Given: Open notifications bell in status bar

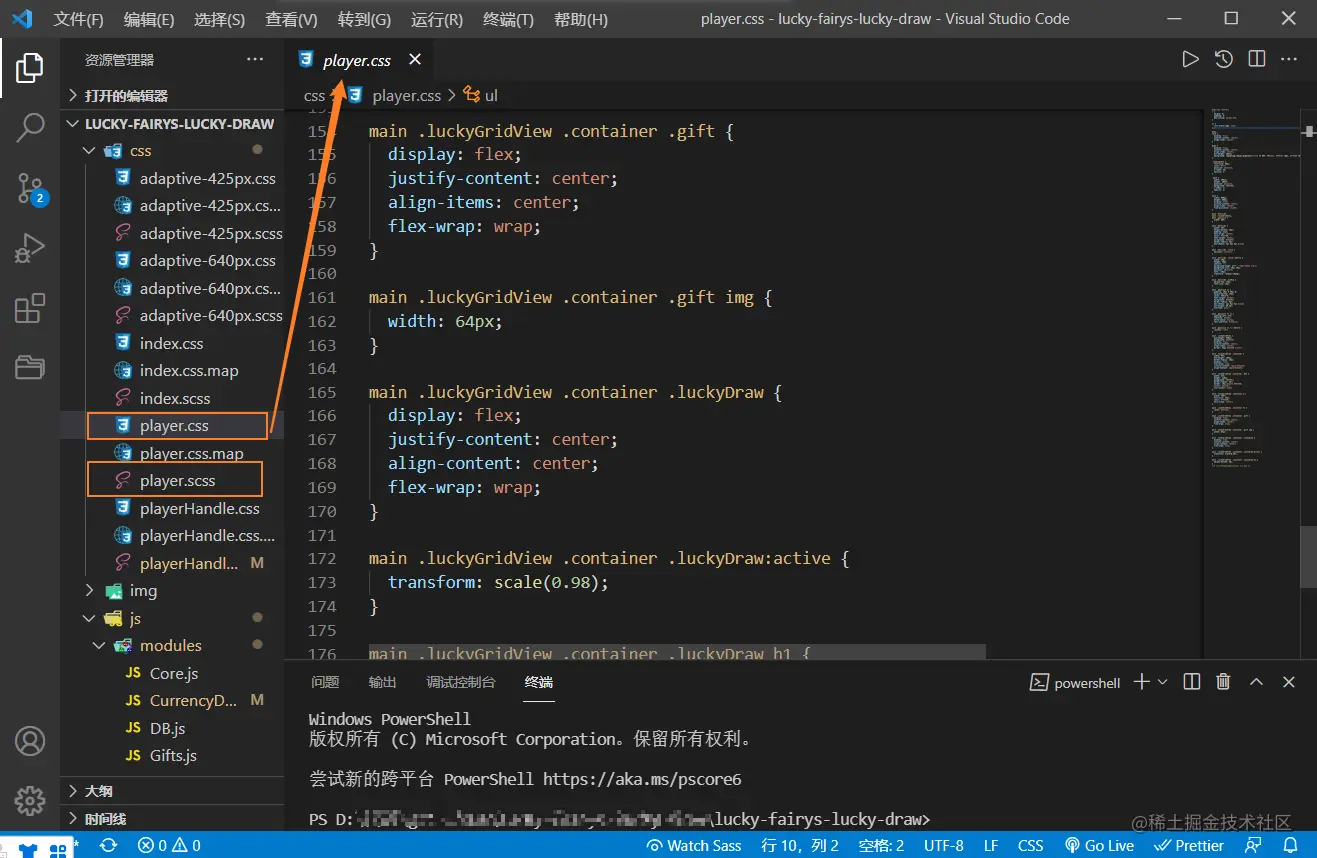Looking at the screenshot, I should [1290, 846].
